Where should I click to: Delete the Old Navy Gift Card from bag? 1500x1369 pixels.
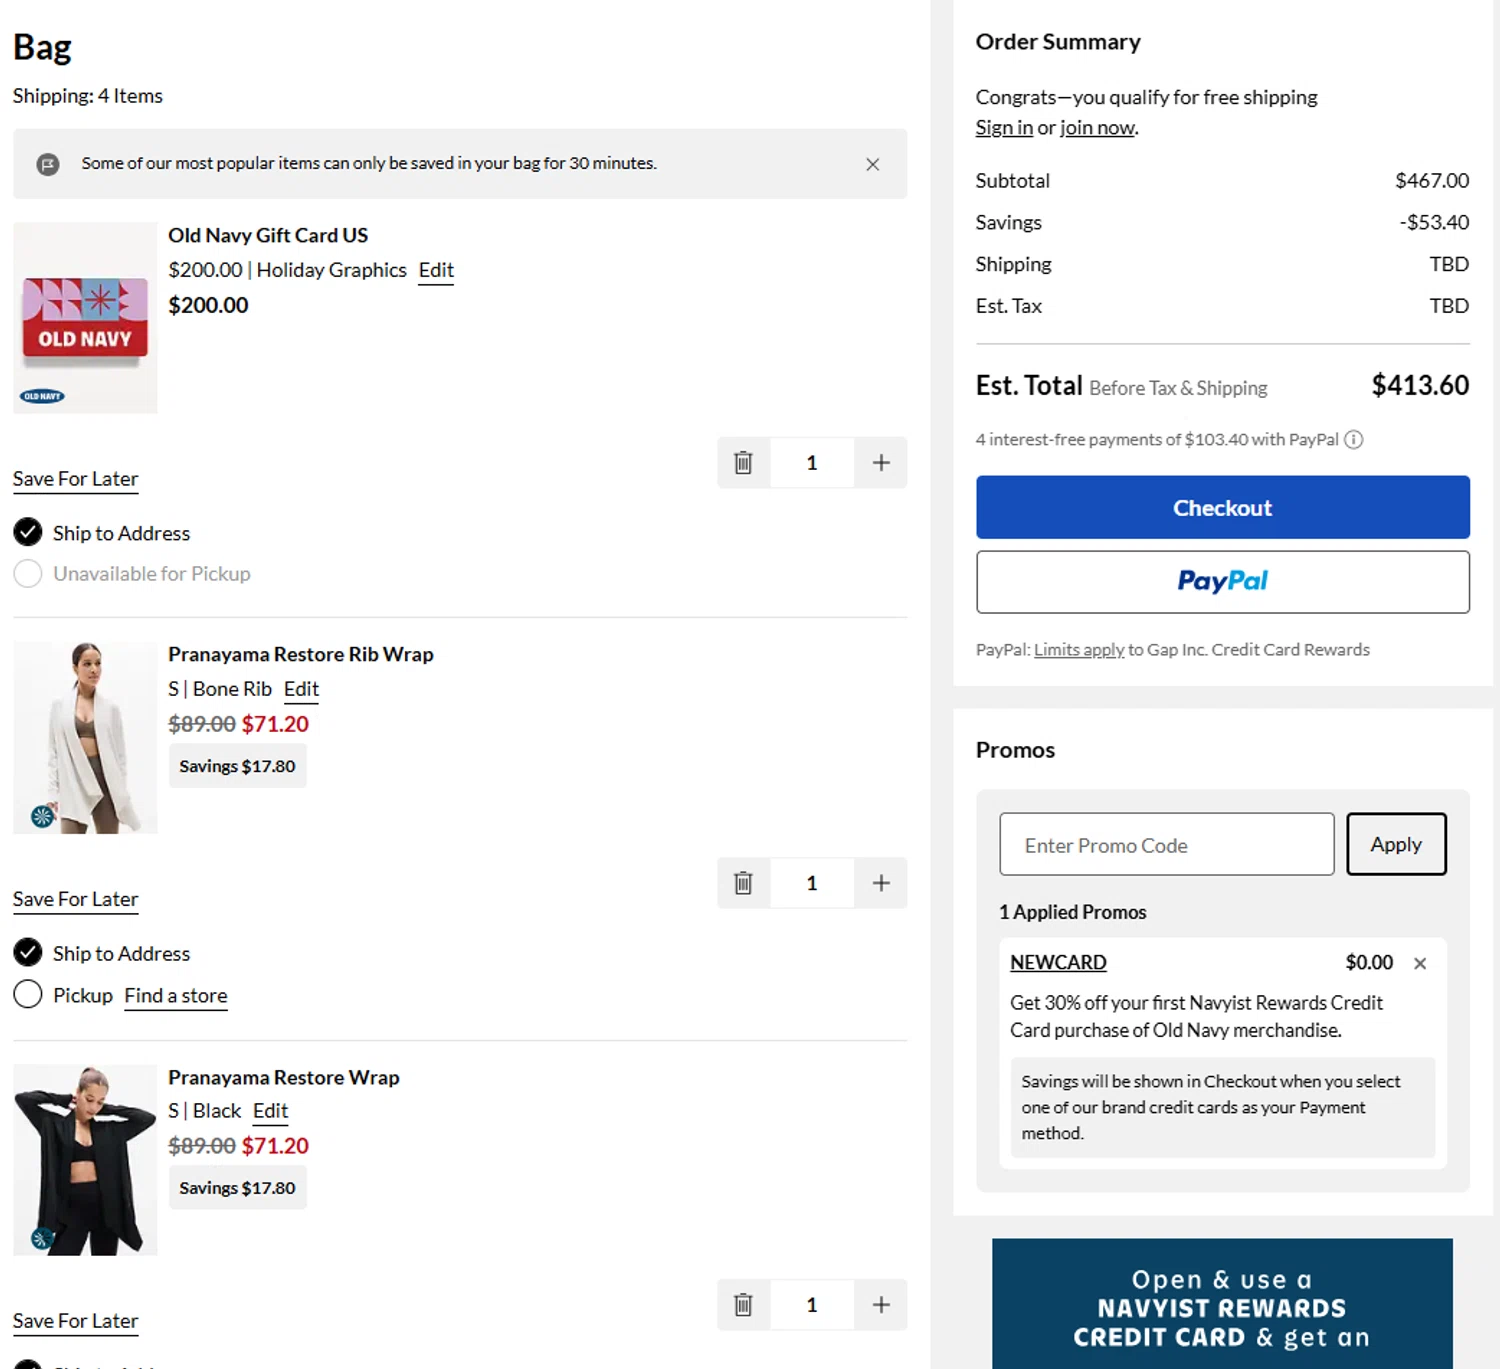[x=743, y=463]
